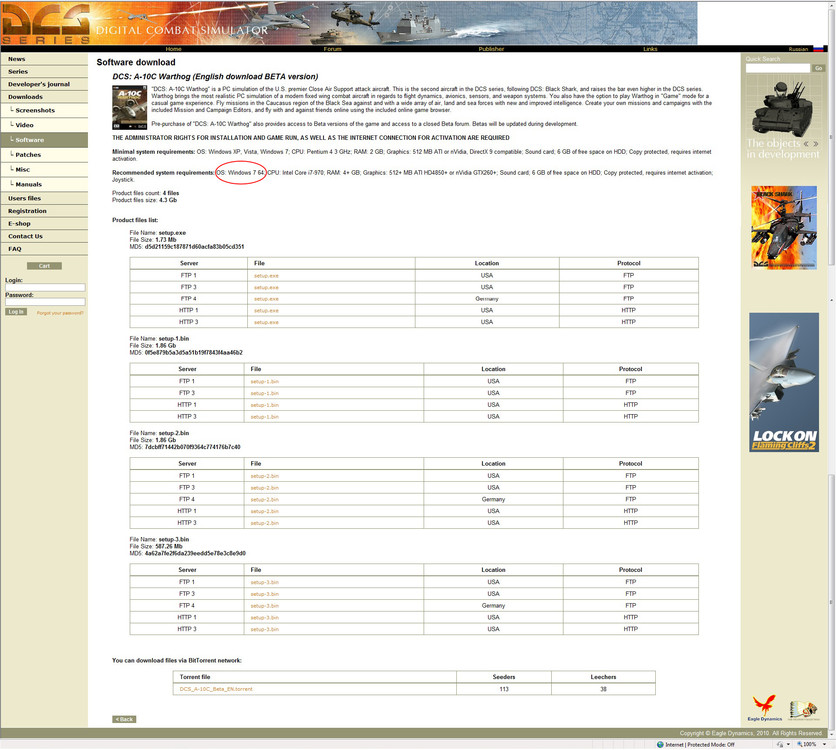Open the Forum menu item
836x750 pixels.
pos(332,49)
